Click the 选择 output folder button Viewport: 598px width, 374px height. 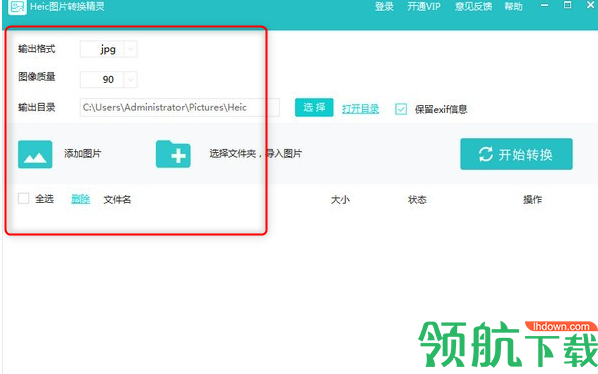pyautogui.click(x=314, y=108)
